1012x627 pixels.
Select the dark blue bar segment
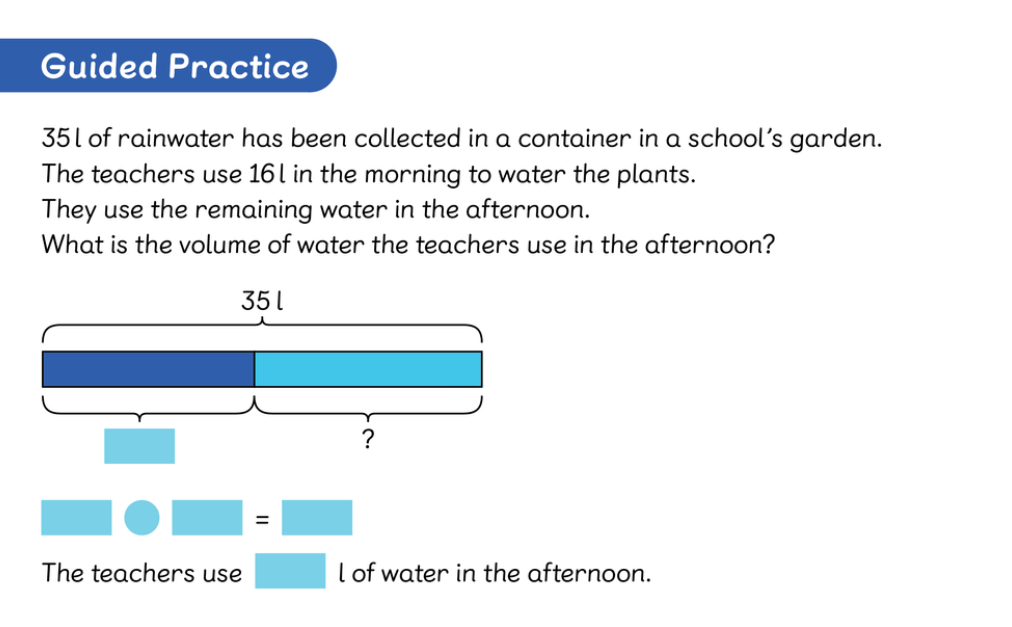click(x=148, y=369)
